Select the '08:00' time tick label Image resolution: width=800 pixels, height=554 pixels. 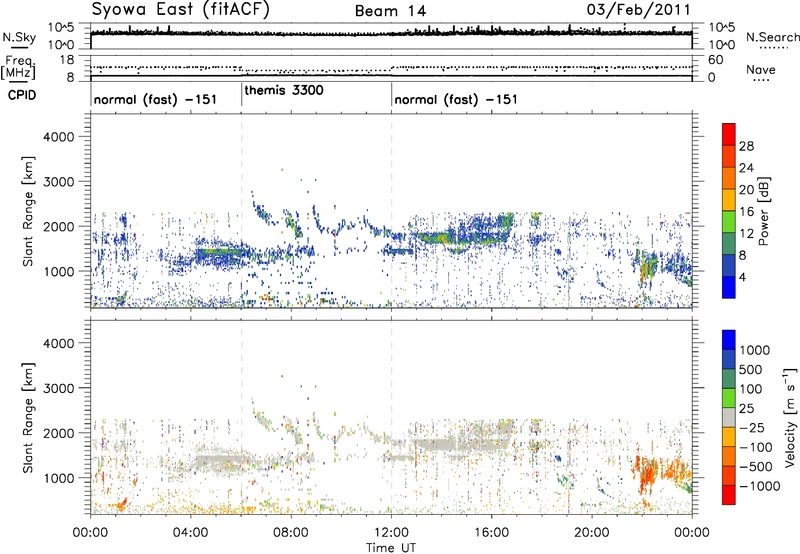pos(290,533)
